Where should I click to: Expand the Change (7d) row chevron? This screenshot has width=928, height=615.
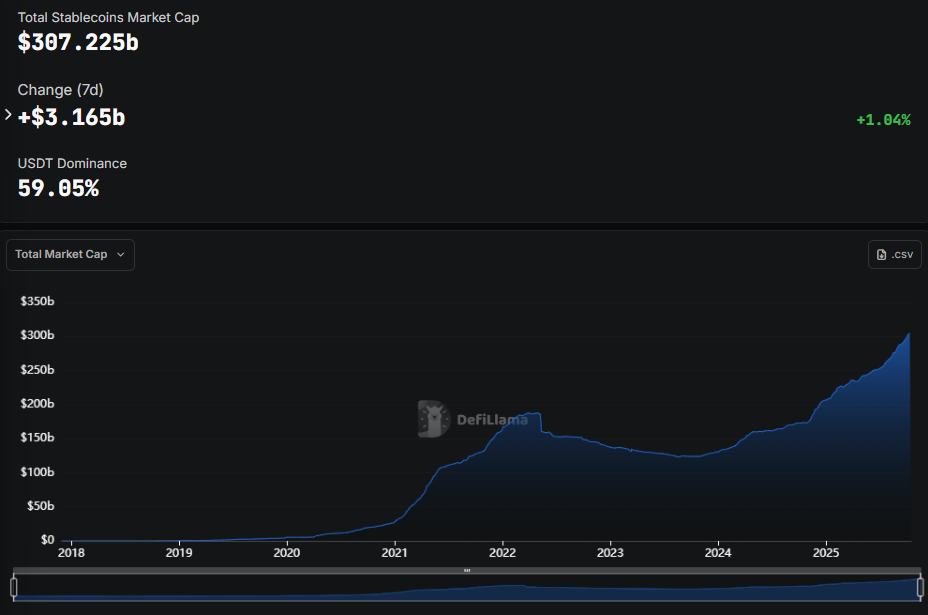(x=8, y=115)
